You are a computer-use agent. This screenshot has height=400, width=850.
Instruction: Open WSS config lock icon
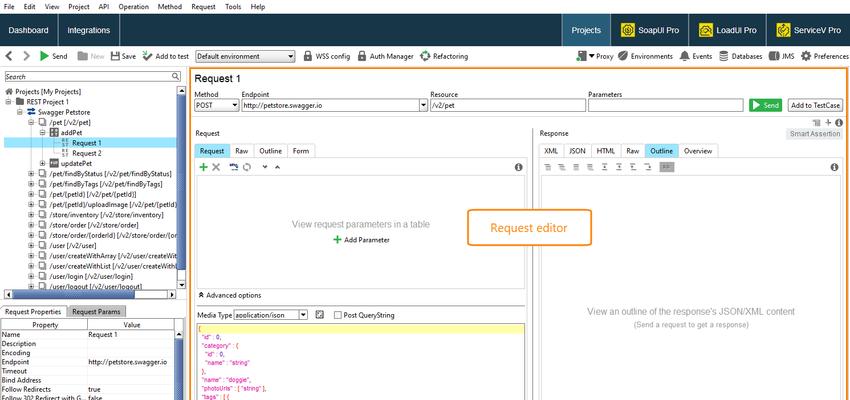click(307, 56)
